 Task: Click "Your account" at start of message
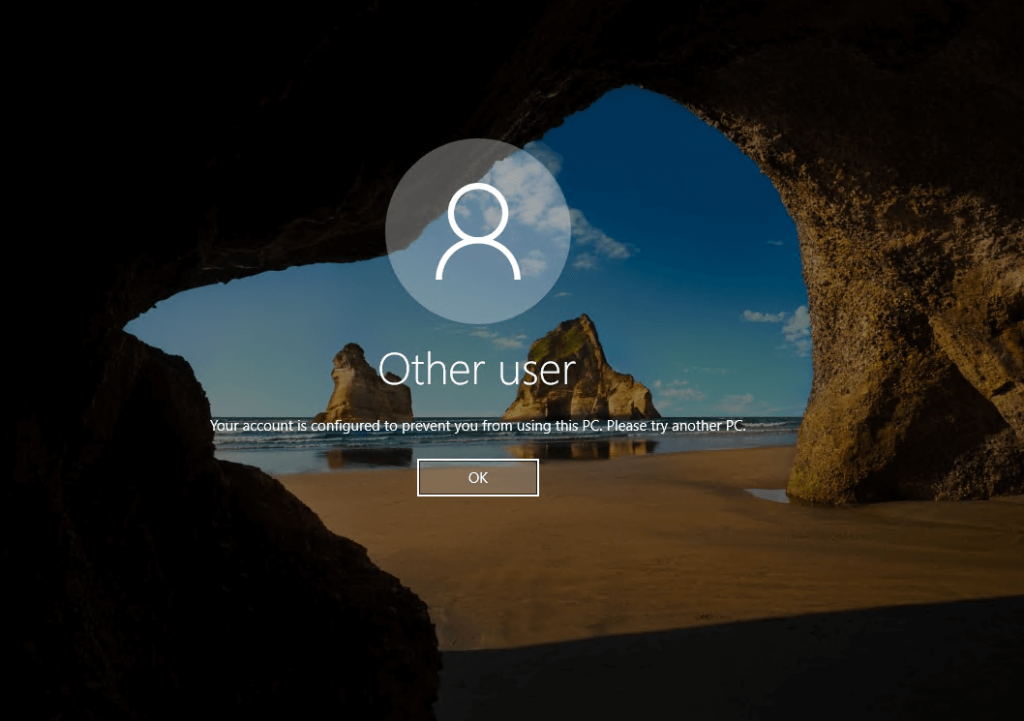(245, 426)
